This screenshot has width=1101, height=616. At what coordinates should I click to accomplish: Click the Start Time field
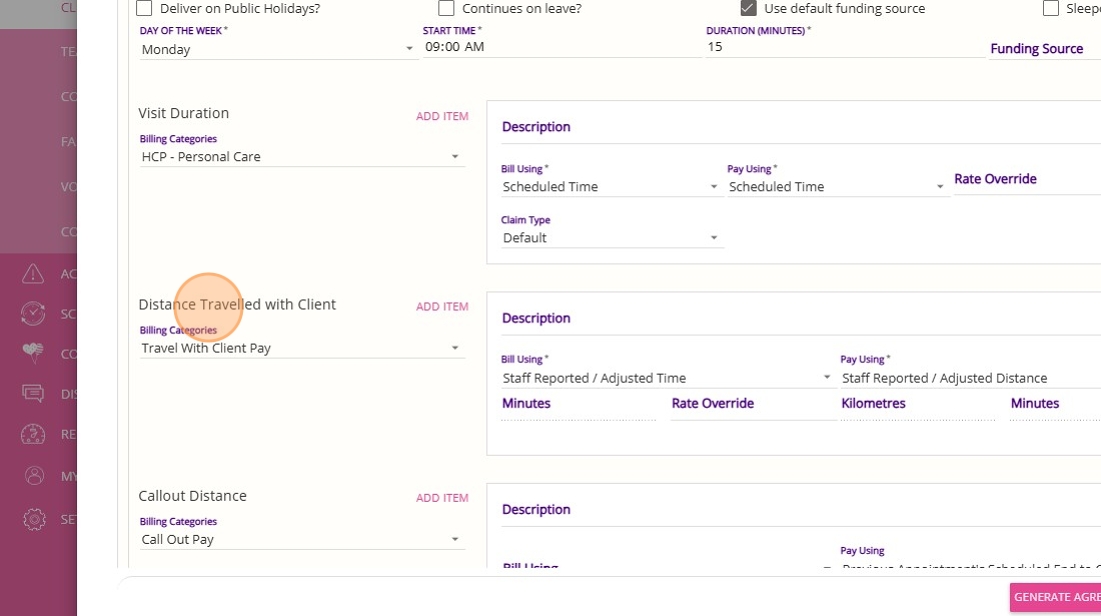coord(560,47)
